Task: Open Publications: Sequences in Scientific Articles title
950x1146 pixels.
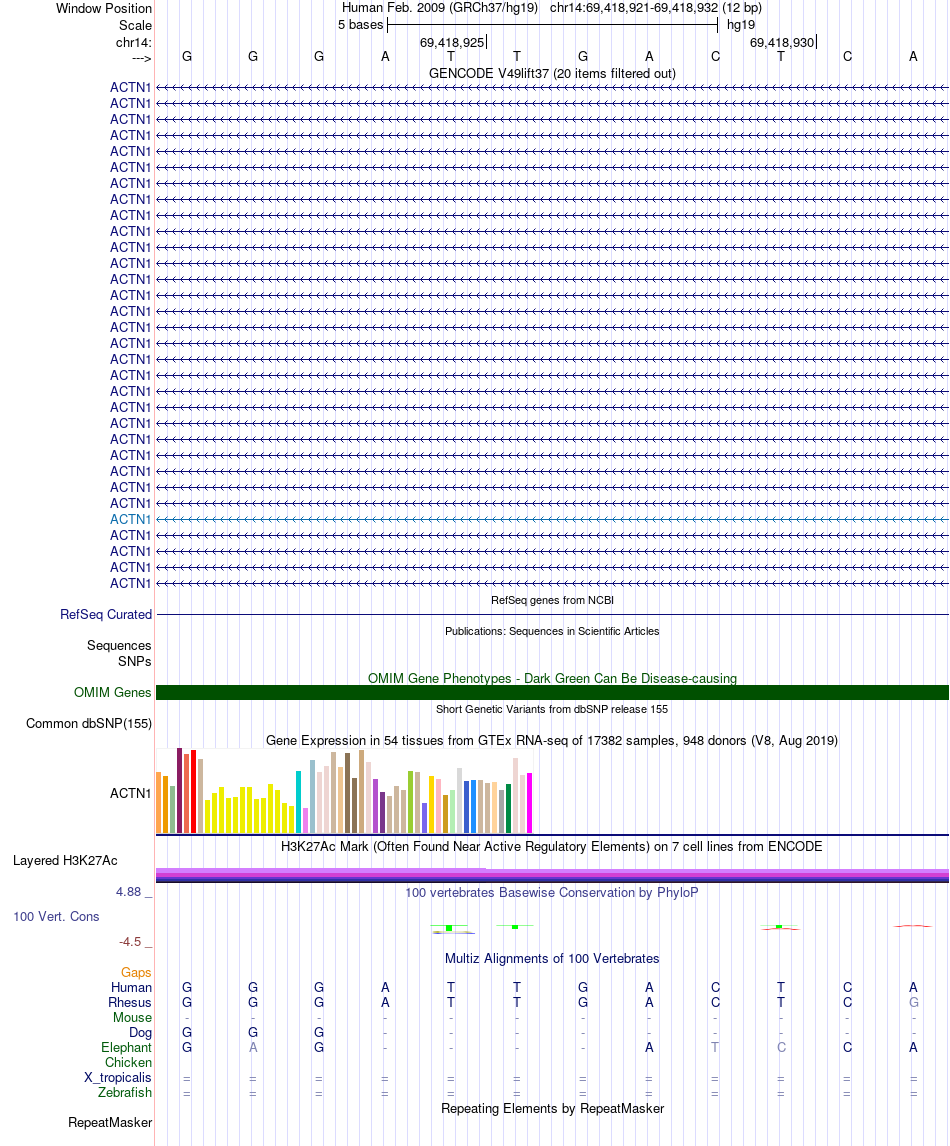Action: click(x=552, y=631)
